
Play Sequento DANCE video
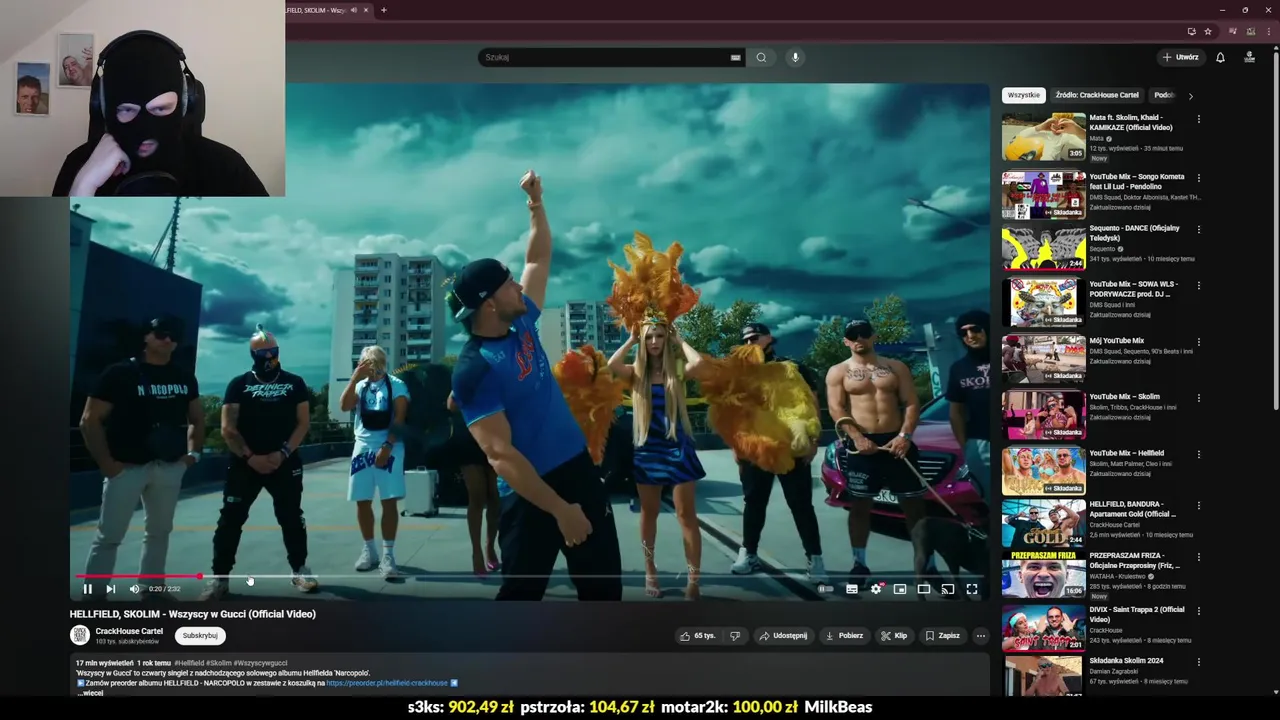pos(1044,248)
